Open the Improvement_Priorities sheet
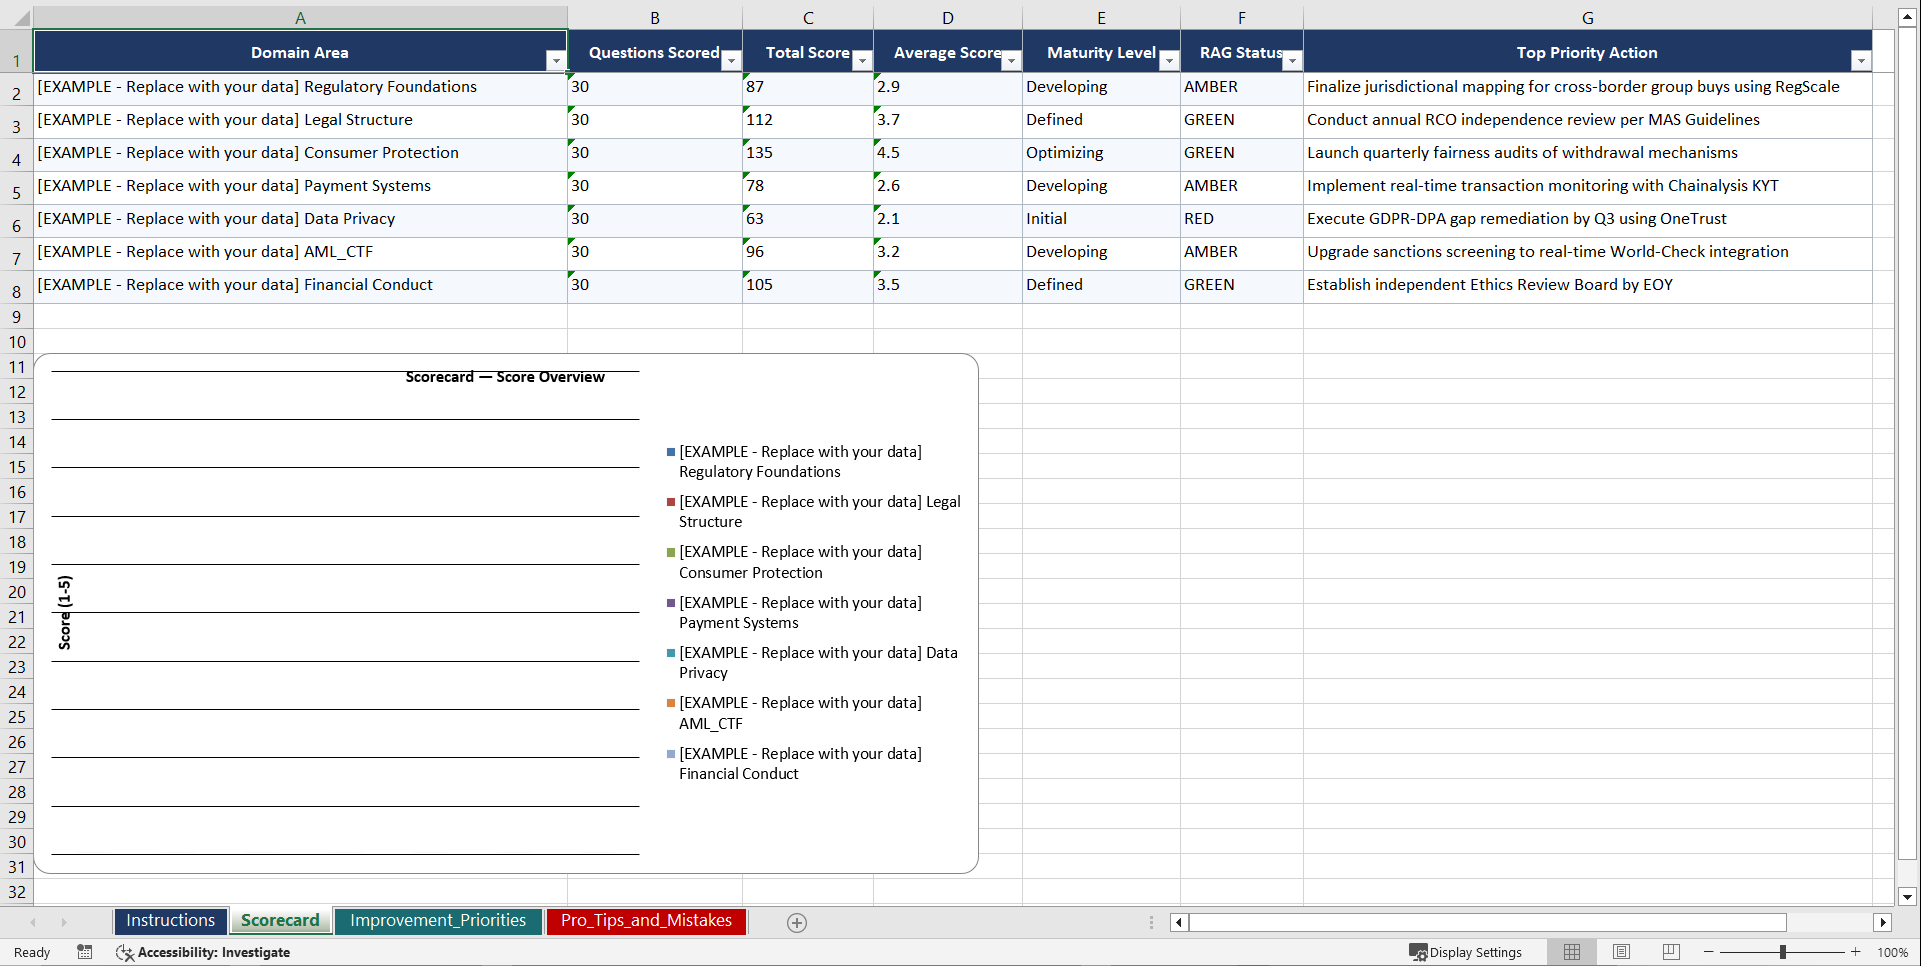 (438, 921)
